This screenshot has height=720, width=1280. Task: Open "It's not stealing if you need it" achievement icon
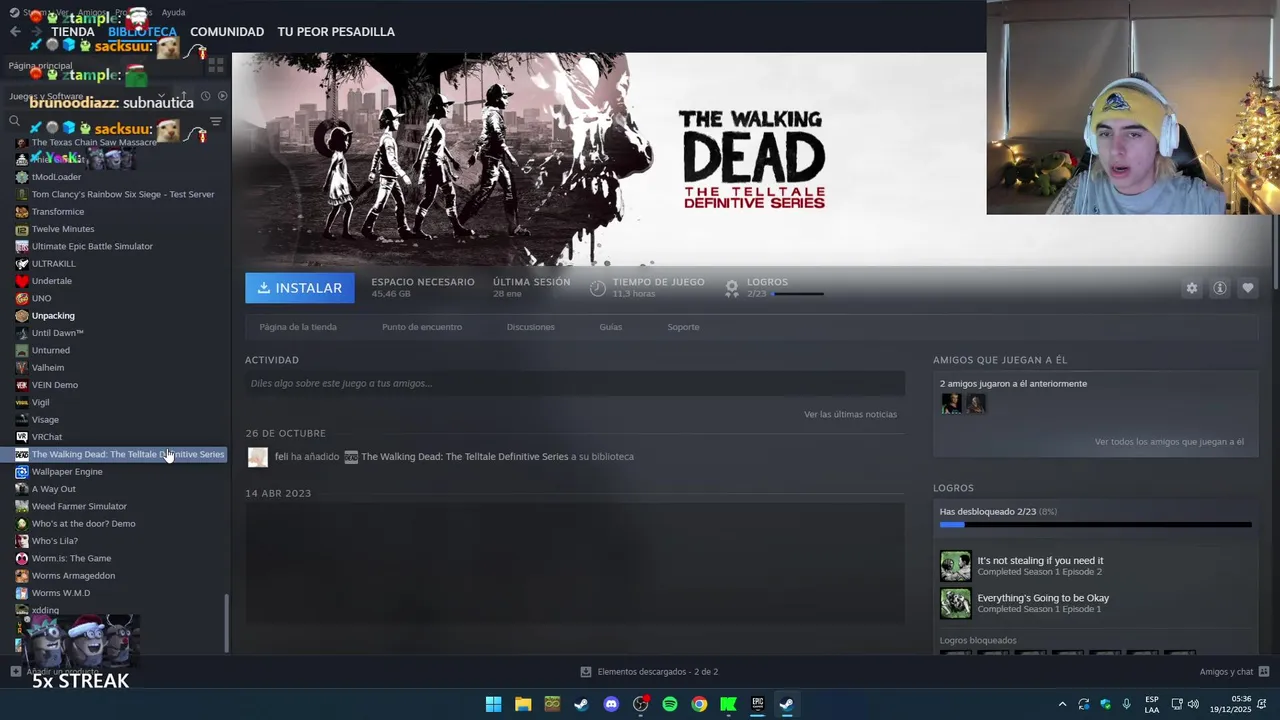point(955,566)
